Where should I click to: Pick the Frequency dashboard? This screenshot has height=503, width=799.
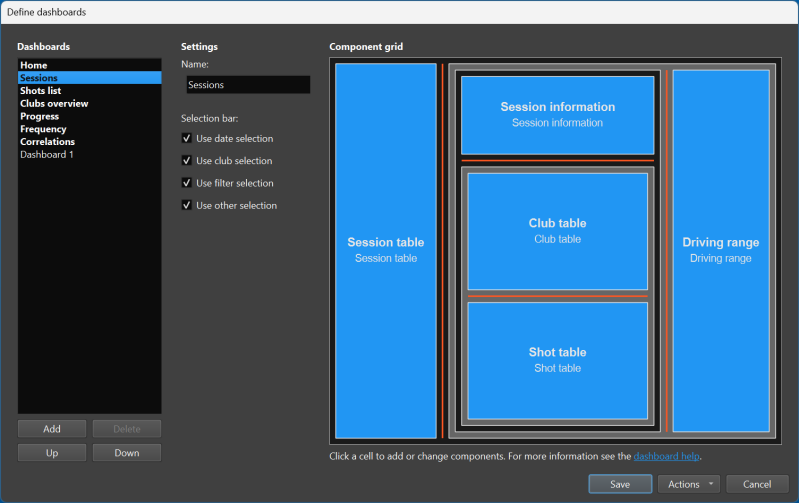[x=43, y=129]
